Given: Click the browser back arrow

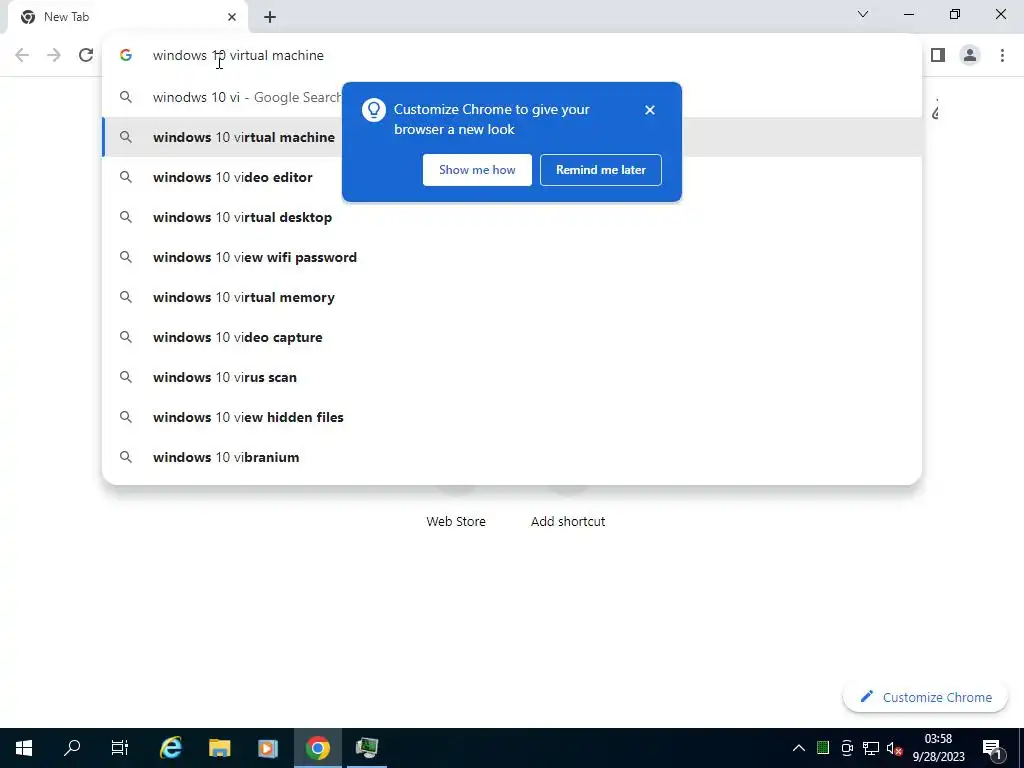Looking at the screenshot, I should pyautogui.click(x=22, y=56).
